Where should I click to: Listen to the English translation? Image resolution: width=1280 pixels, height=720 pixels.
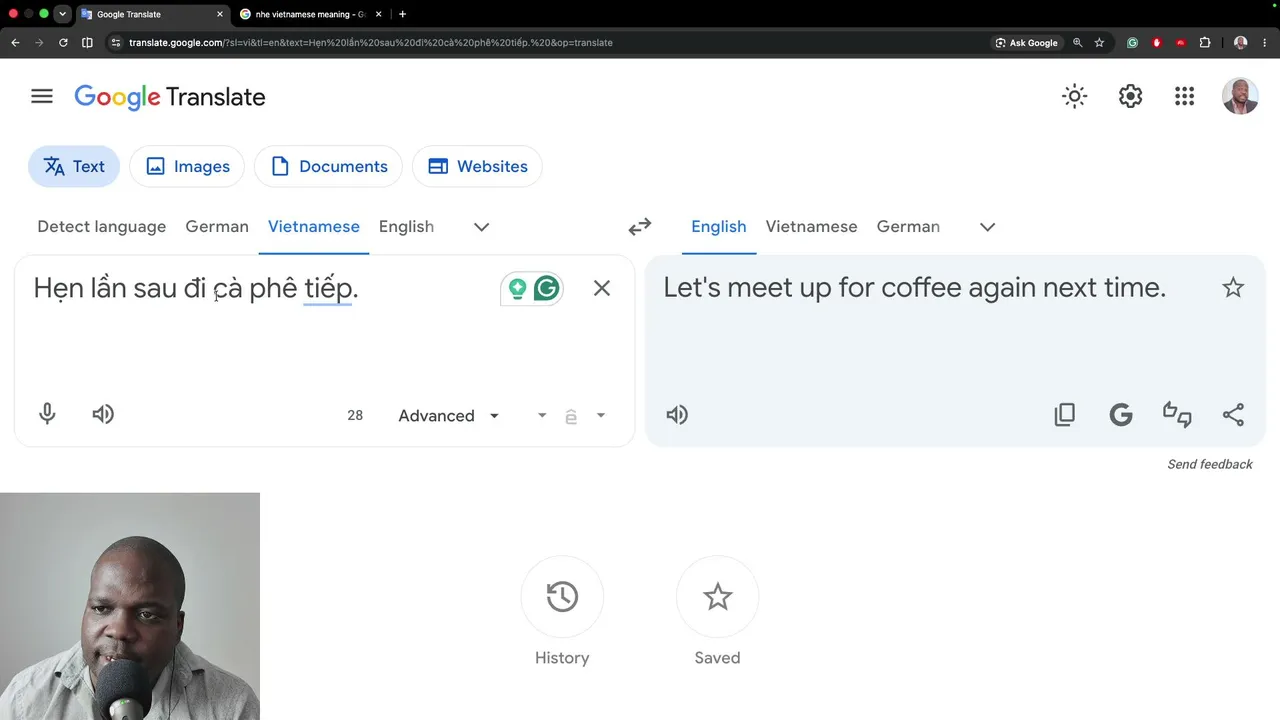tap(677, 415)
